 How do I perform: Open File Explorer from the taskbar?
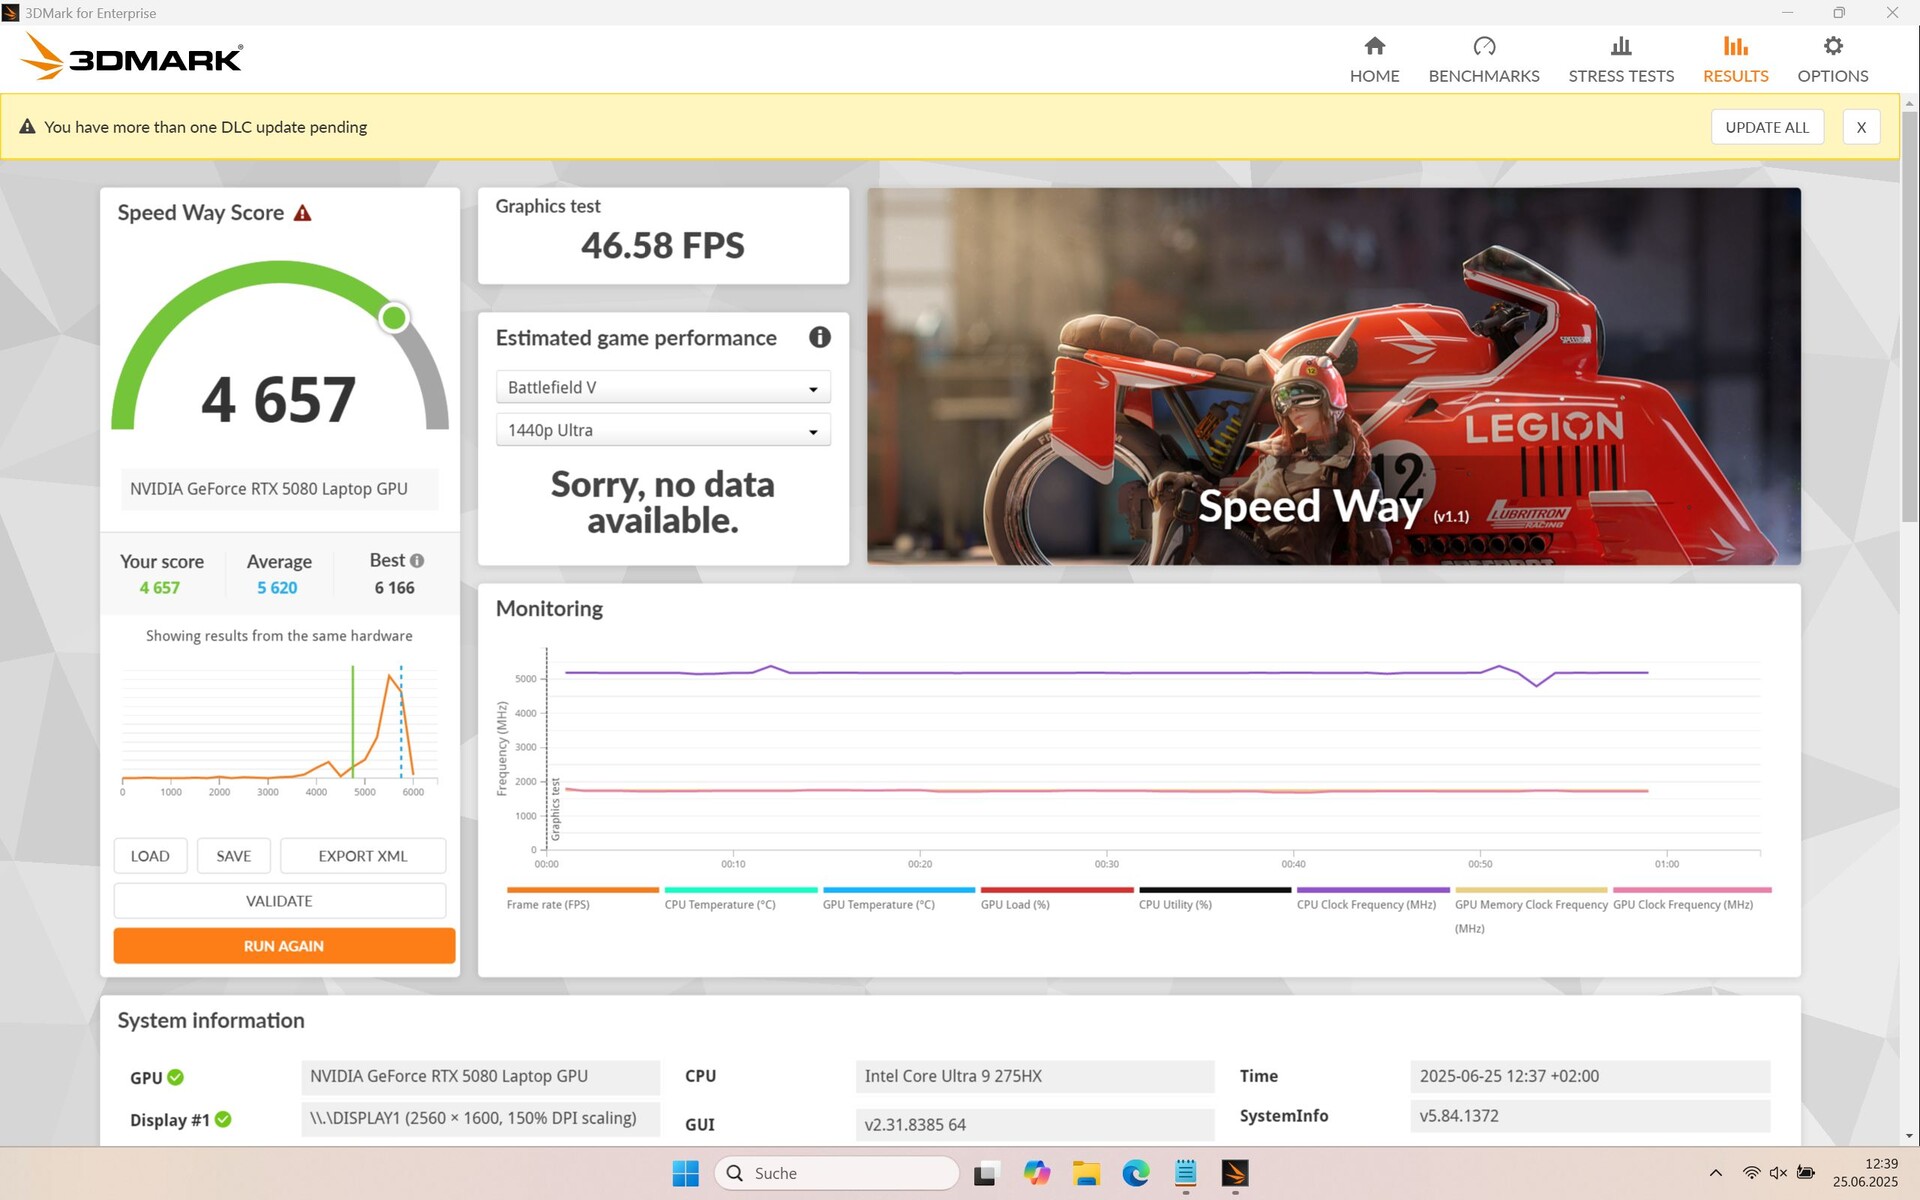coord(1086,1173)
